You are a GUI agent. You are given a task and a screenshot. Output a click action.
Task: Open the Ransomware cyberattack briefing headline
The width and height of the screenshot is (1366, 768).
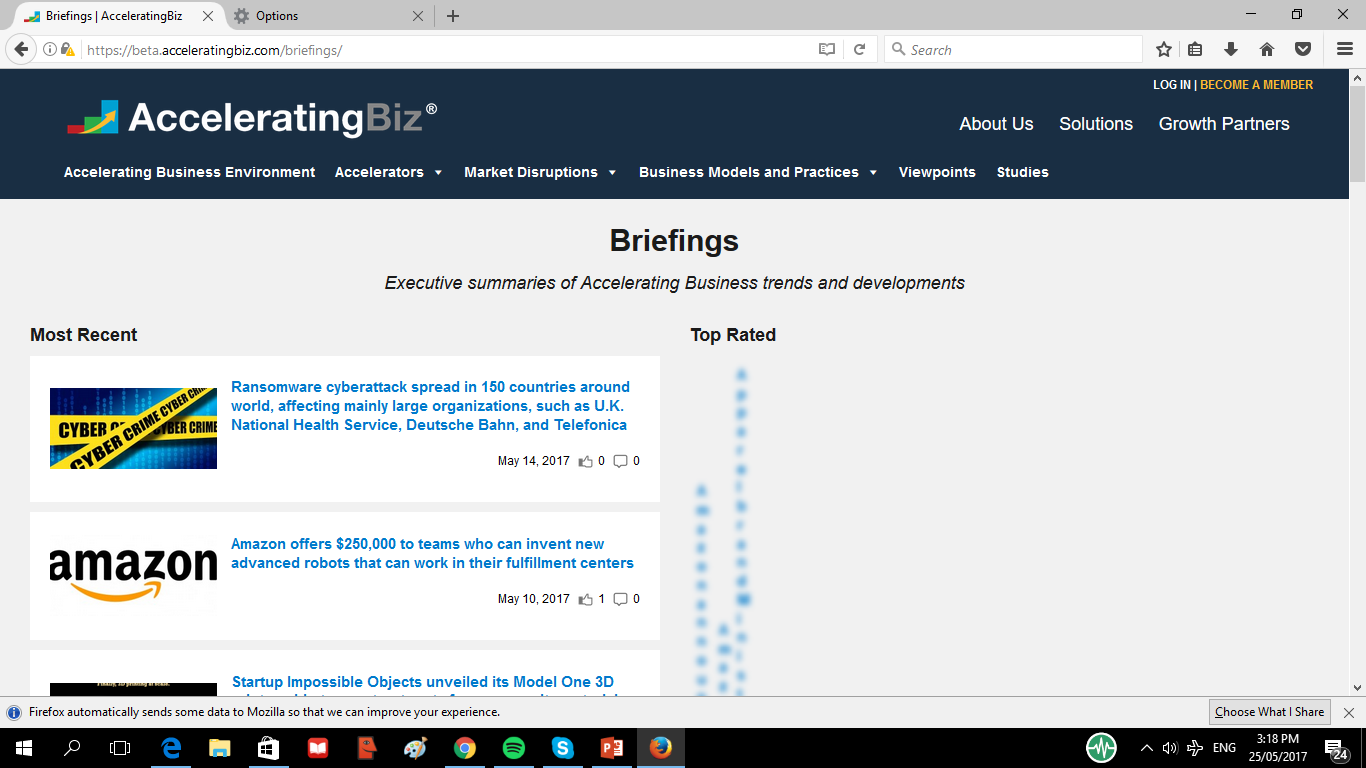430,406
